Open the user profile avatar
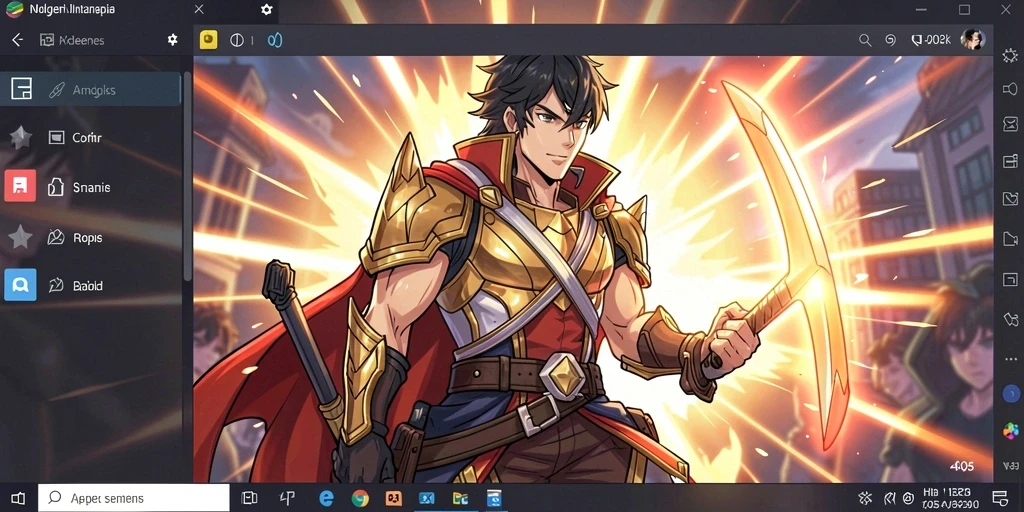 click(972, 40)
